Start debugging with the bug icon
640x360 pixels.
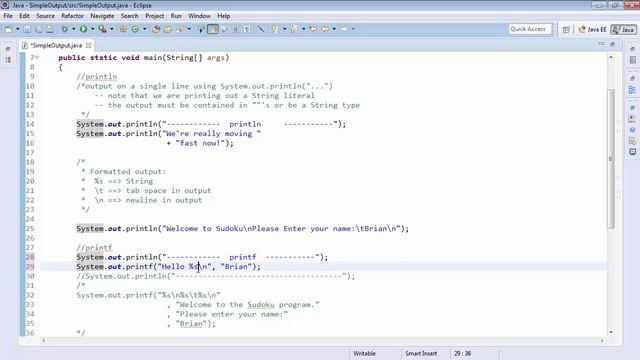pos(64,29)
